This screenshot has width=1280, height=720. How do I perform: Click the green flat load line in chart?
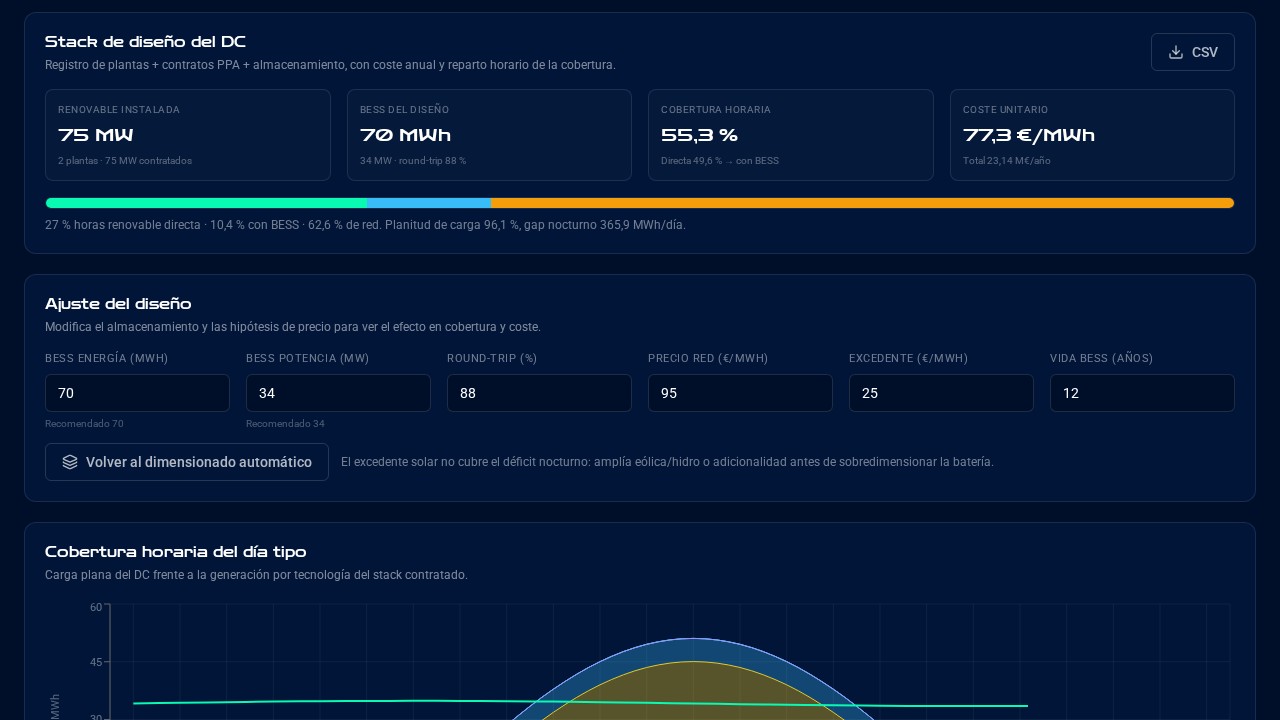coord(580,703)
